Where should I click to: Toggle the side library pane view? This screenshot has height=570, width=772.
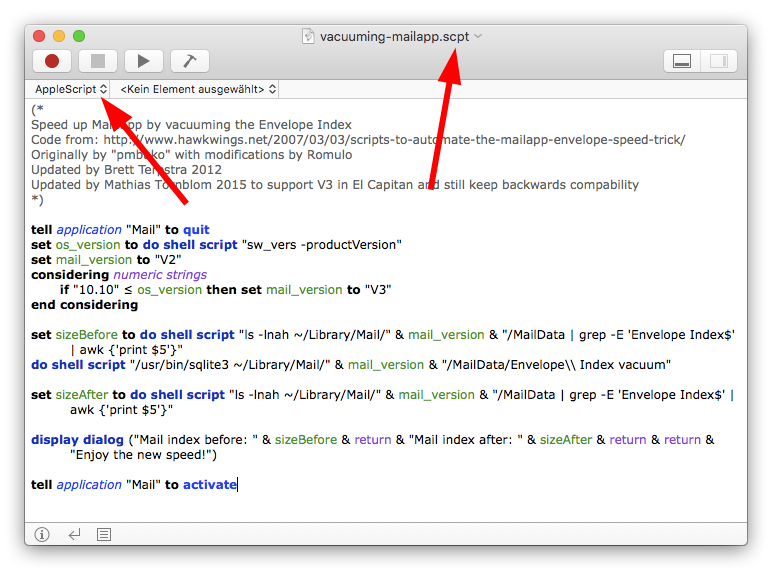tap(717, 61)
